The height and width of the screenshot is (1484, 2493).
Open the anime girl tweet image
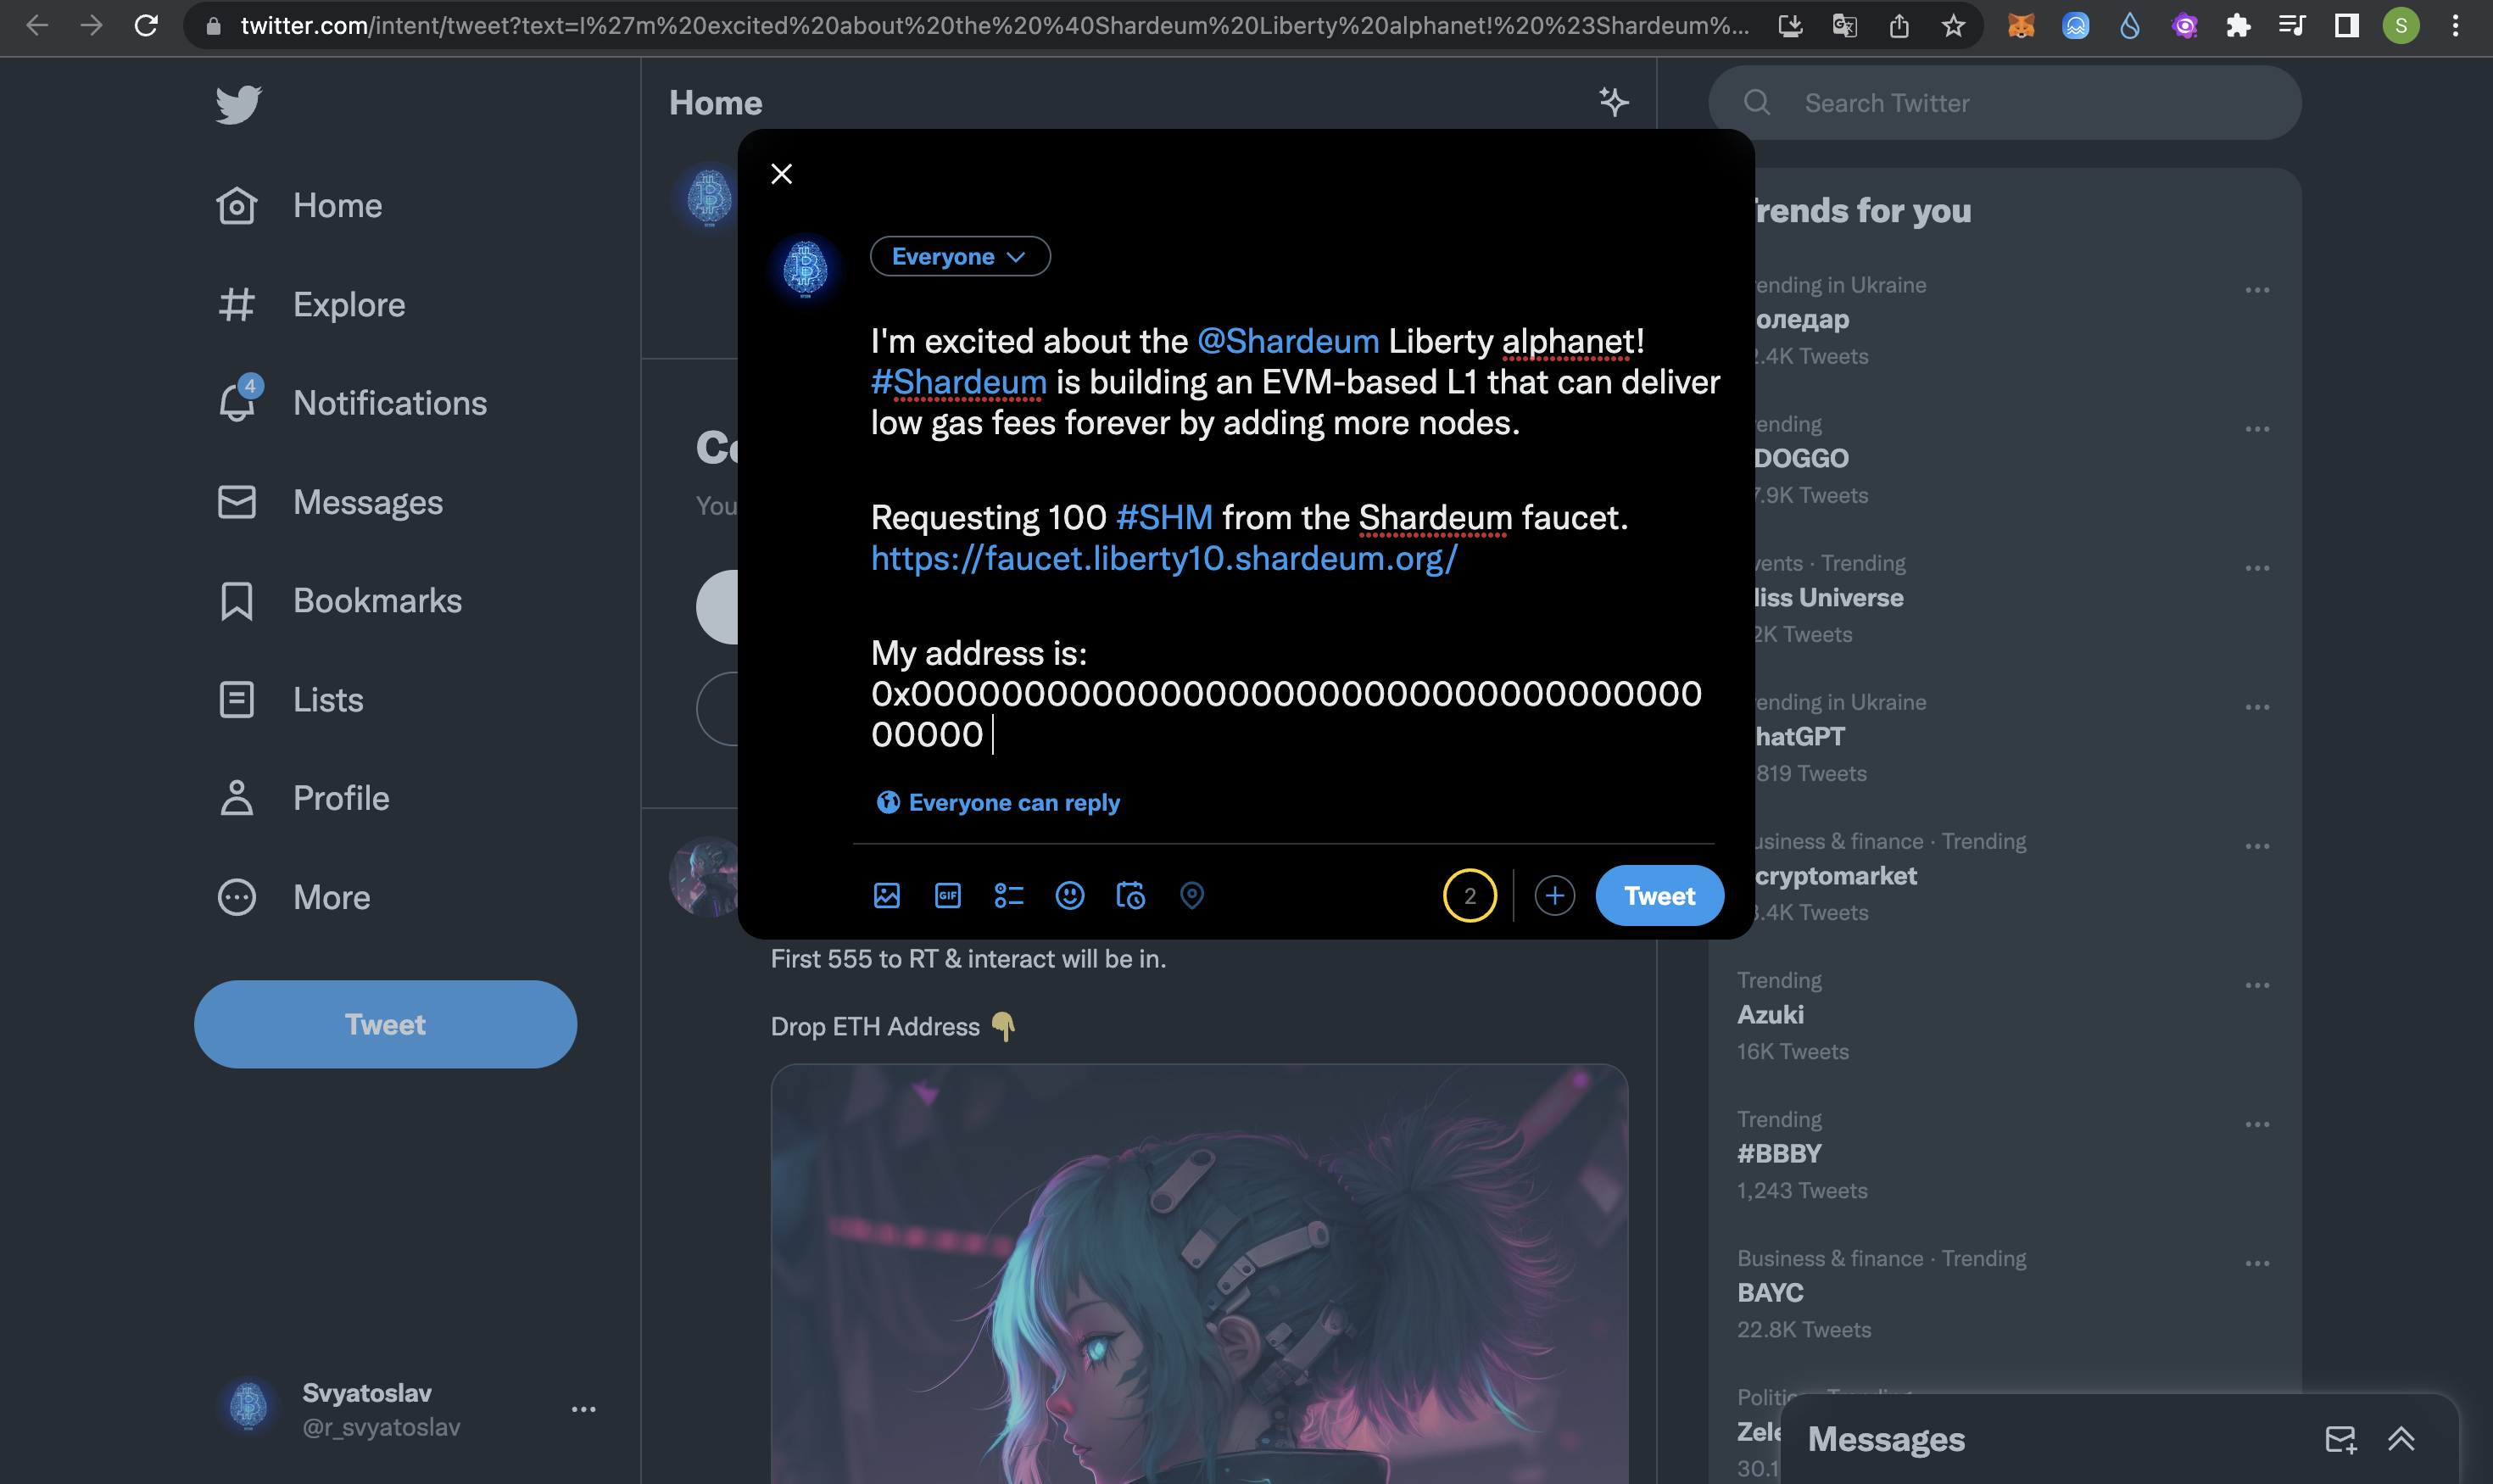click(1199, 1274)
